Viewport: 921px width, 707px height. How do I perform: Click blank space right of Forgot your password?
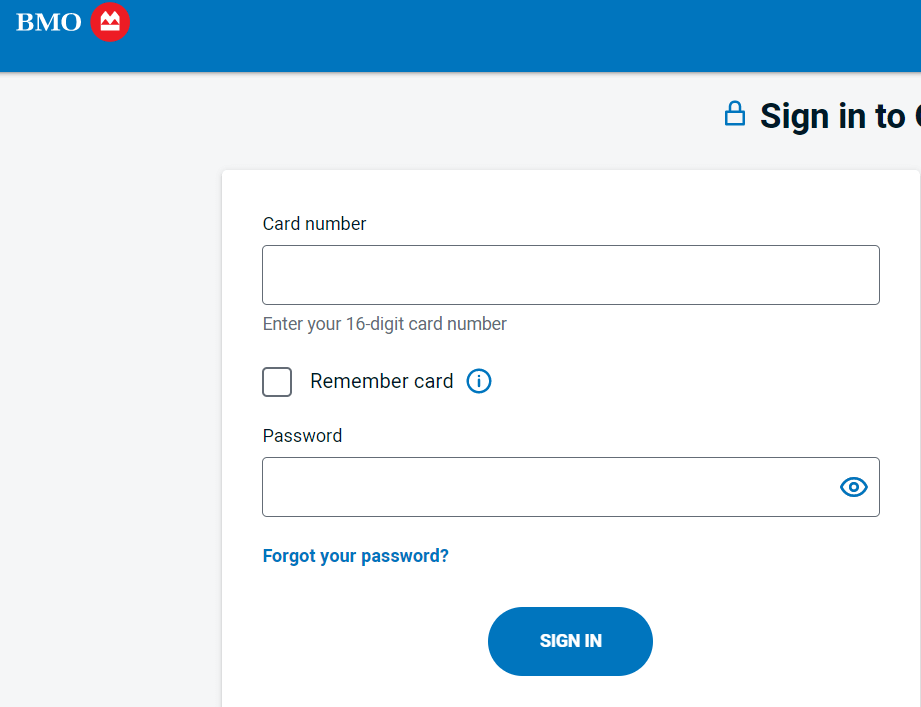(x=660, y=556)
